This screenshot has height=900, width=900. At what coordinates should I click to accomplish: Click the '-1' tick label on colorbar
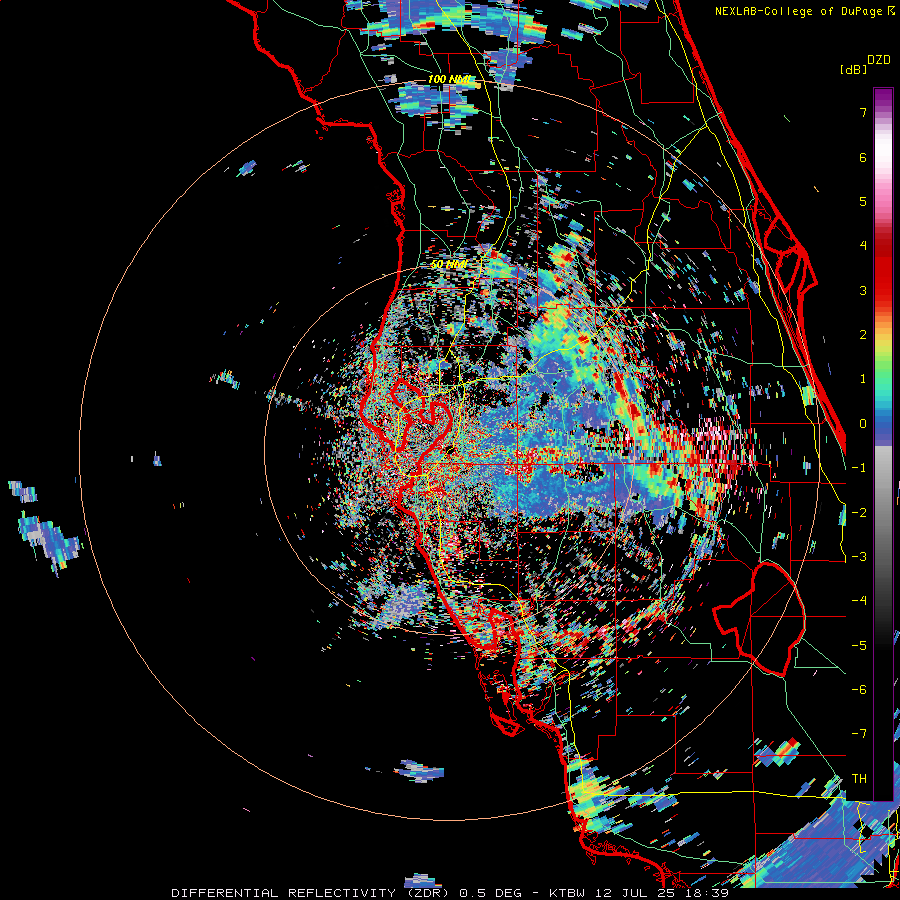click(859, 468)
